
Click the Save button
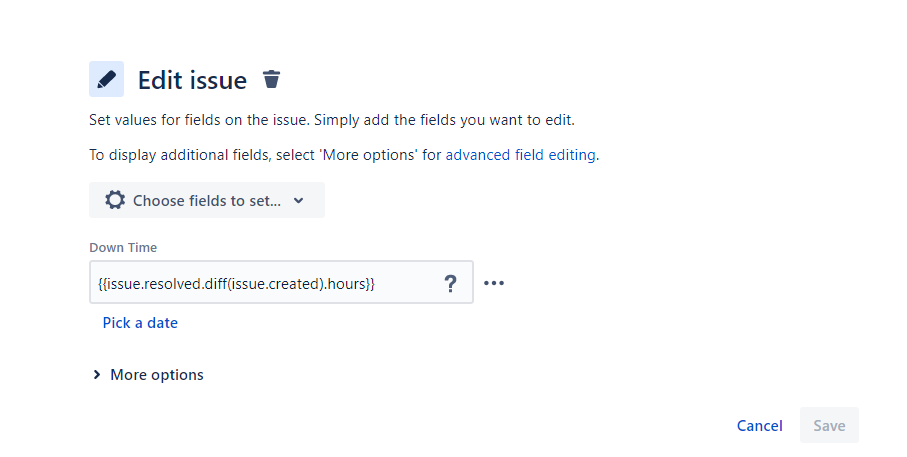click(x=829, y=426)
